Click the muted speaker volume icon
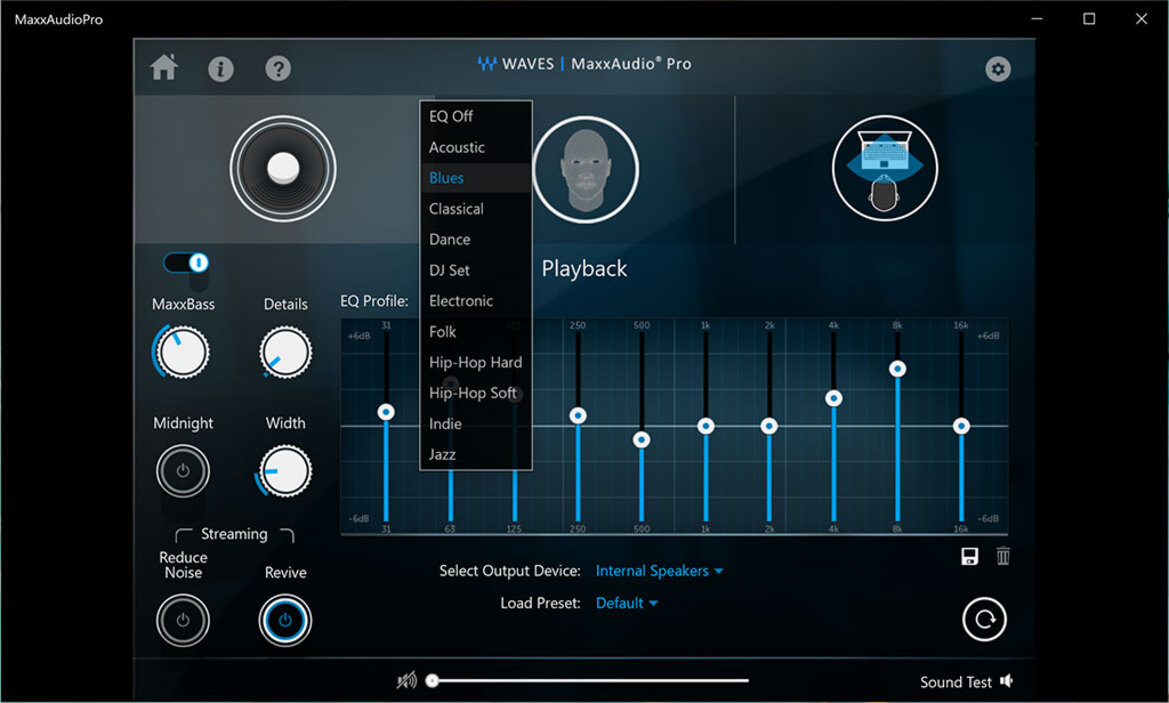This screenshot has height=703, width=1169. tap(406, 681)
